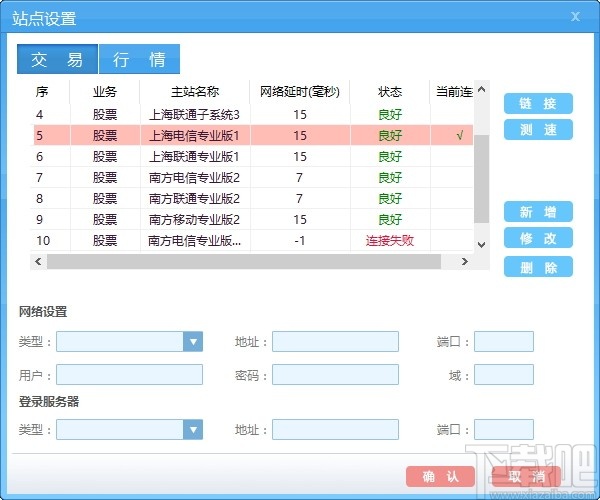Screen dimensions: 600x500
Task: Focus the 域 input field
Action: point(504,374)
